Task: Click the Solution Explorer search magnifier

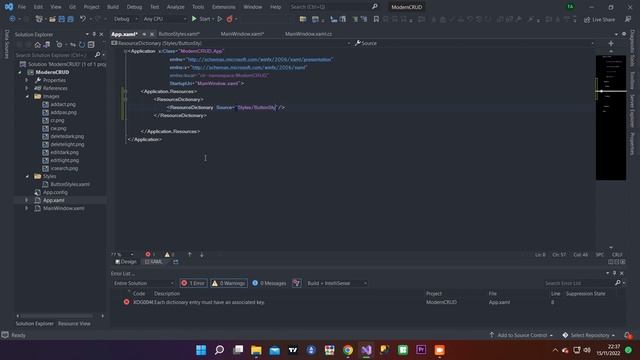Action: pyautogui.click(x=97, y=55)
